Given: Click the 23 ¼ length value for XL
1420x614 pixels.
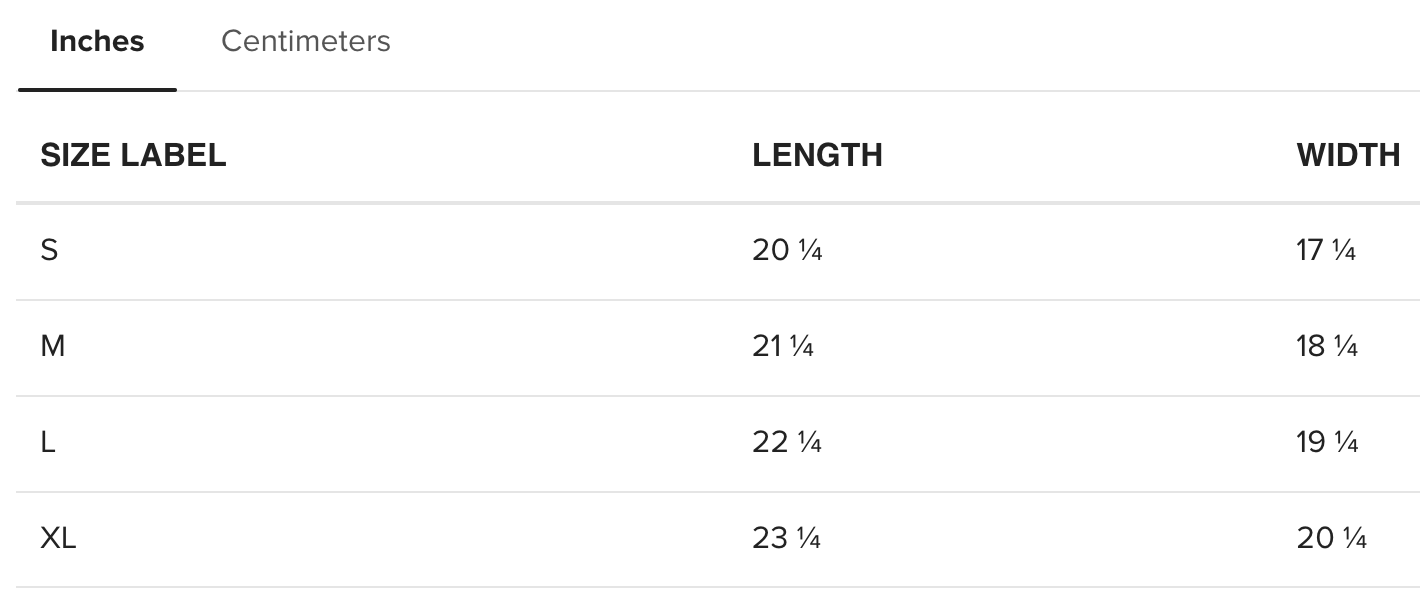Looking at the screenshot, I should [x=787, y=538].
